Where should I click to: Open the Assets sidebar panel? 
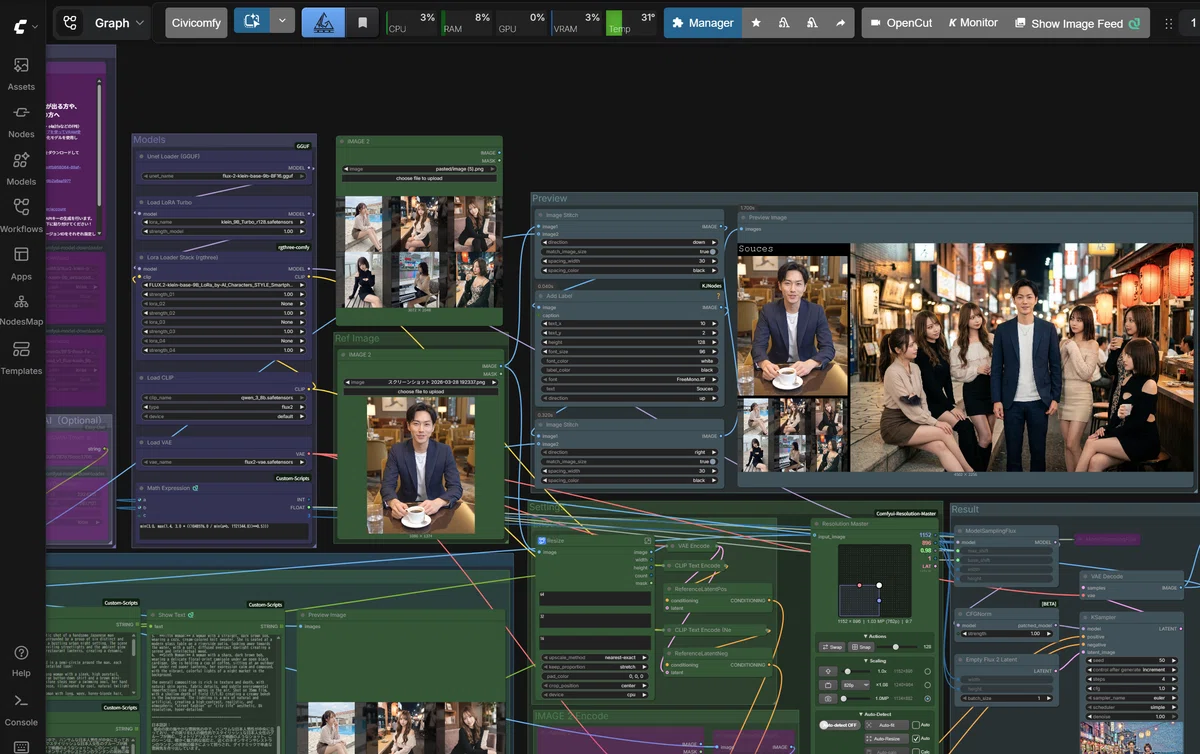click(x=21, y=75)
